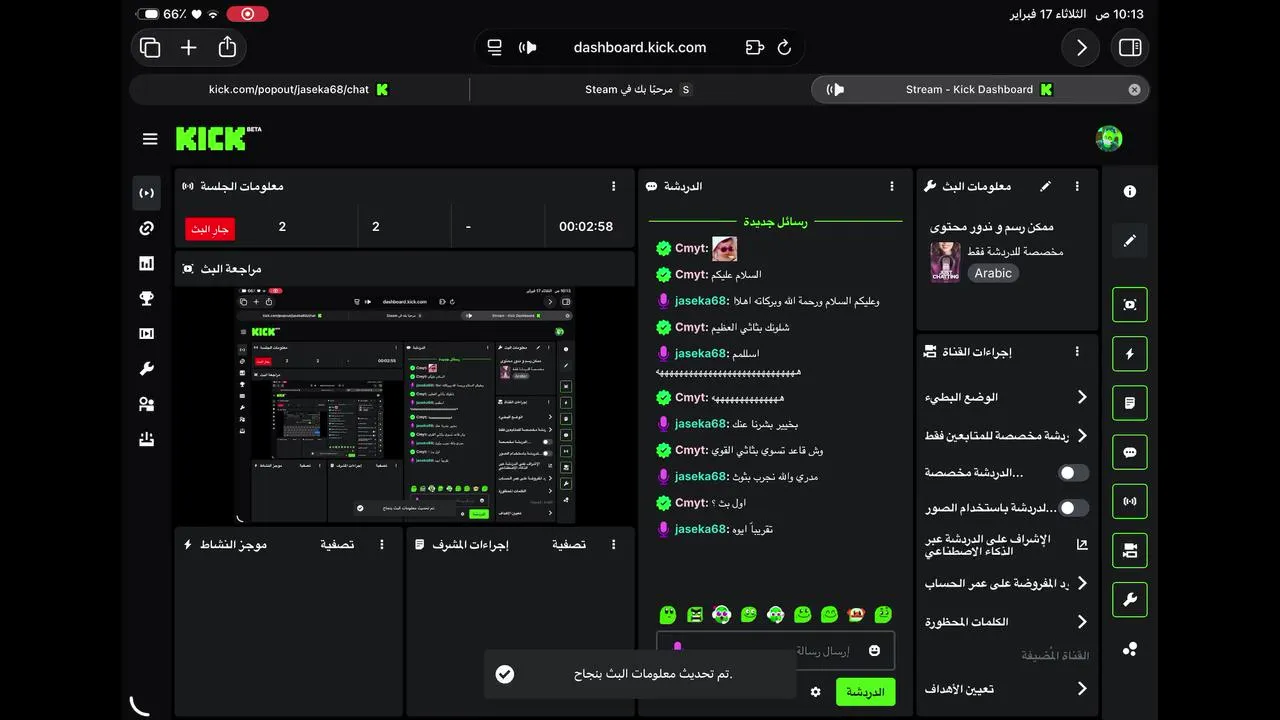Select the Stream broadcast icon in the left sidebar
Viewport: 1280px width, 720px height.
[x=146, y=193]
